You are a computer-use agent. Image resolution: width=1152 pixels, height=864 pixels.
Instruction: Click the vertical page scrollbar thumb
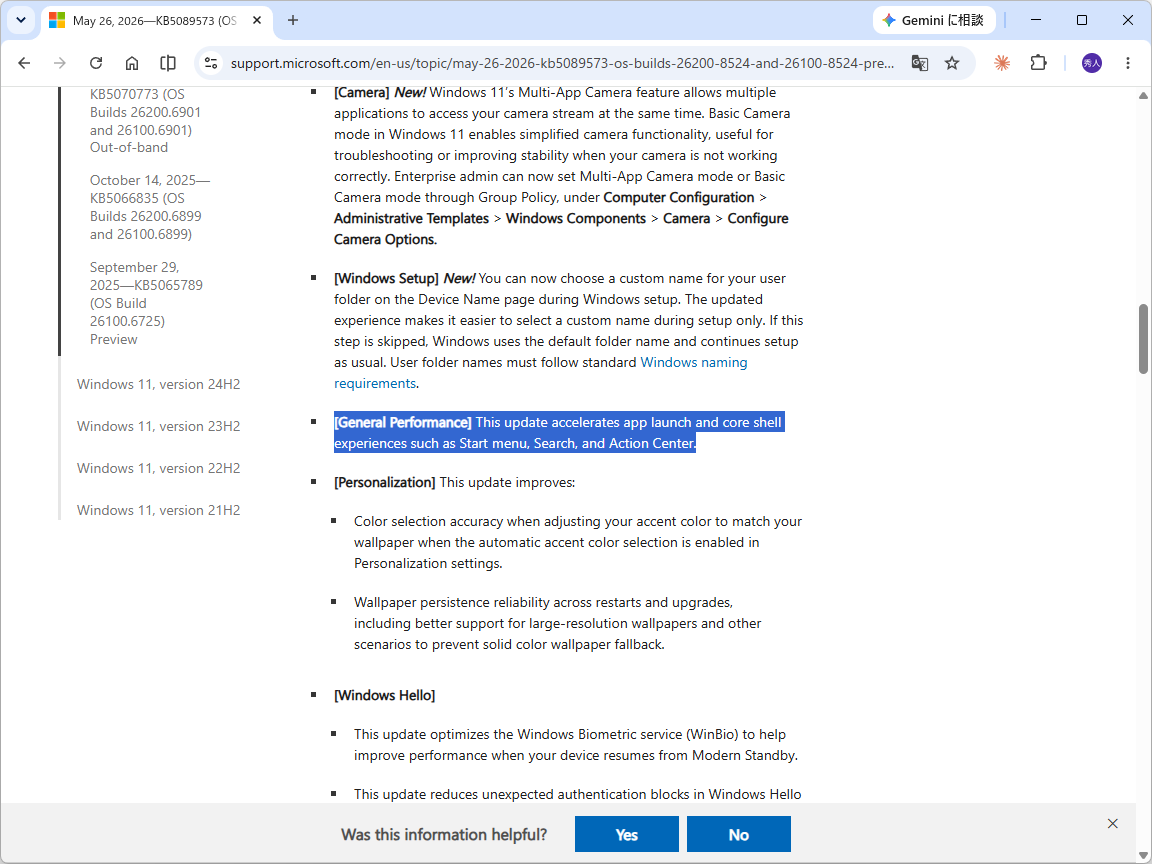tap(1143, 339)
